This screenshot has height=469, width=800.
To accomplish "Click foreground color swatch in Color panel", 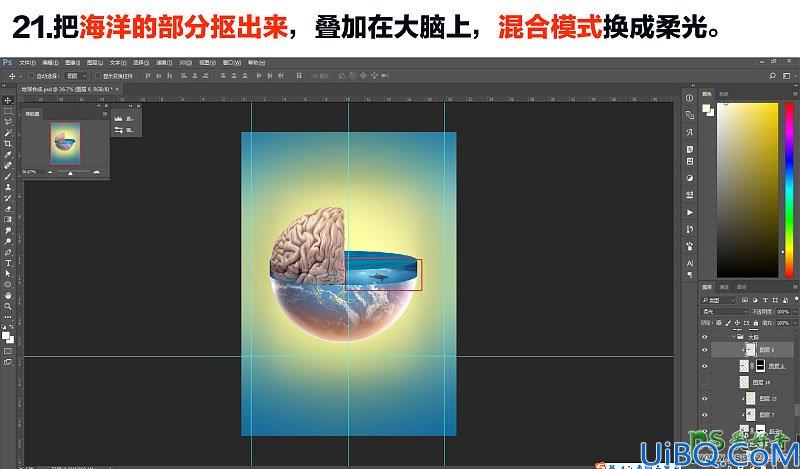I will pos(706,109).
